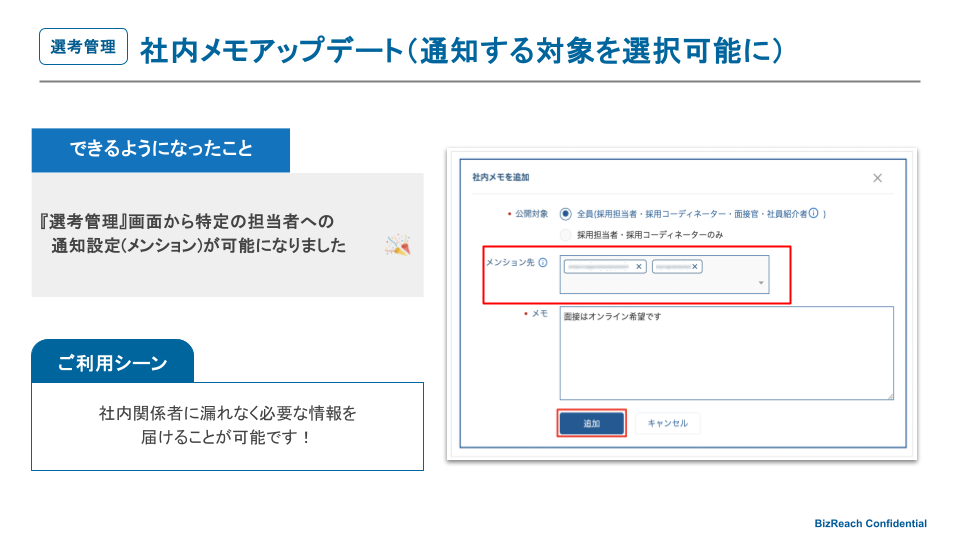Select 採用担当者・採用コーディネーターのみ radio option
The image size is (960, 540).
566,234
